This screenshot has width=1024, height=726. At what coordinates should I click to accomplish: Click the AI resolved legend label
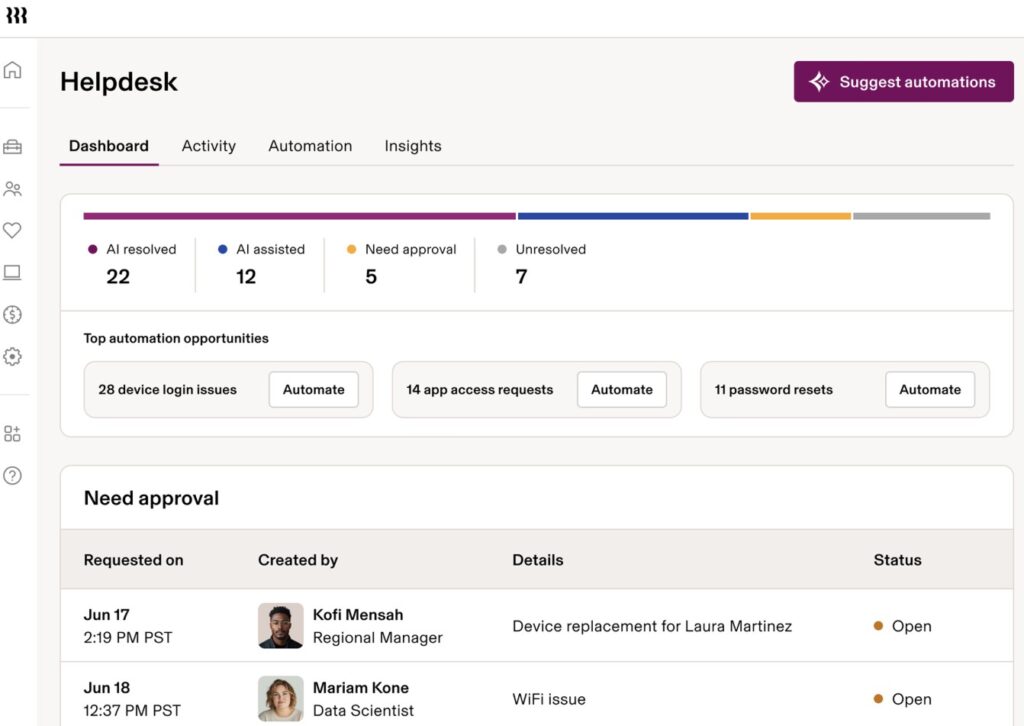coord(141,249)
